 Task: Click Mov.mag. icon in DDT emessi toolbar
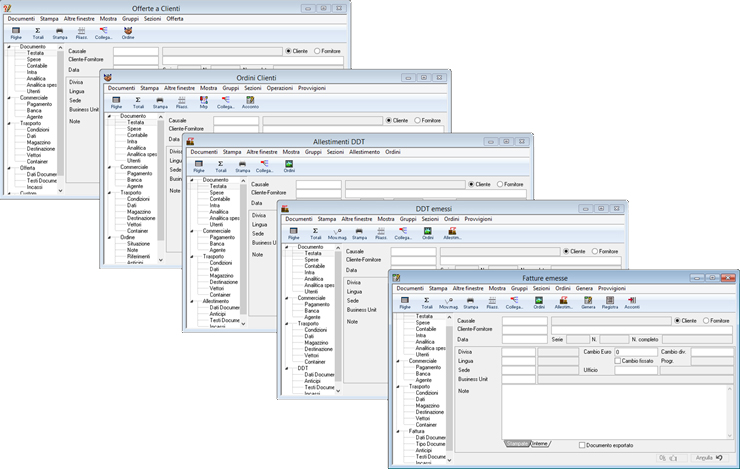pos(337,233)
